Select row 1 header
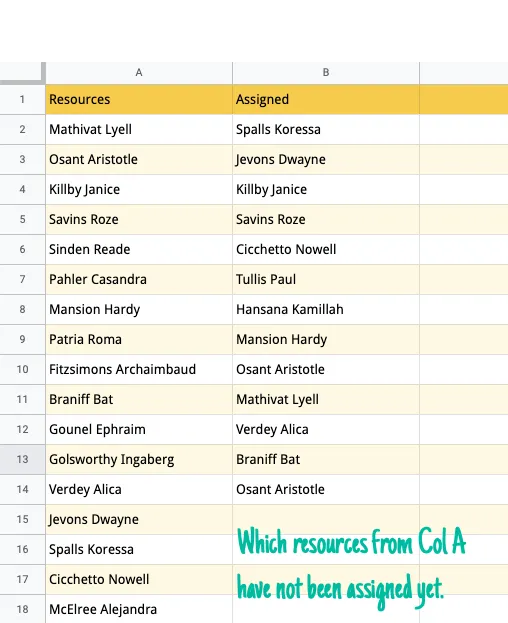 [x=23, y=99]
